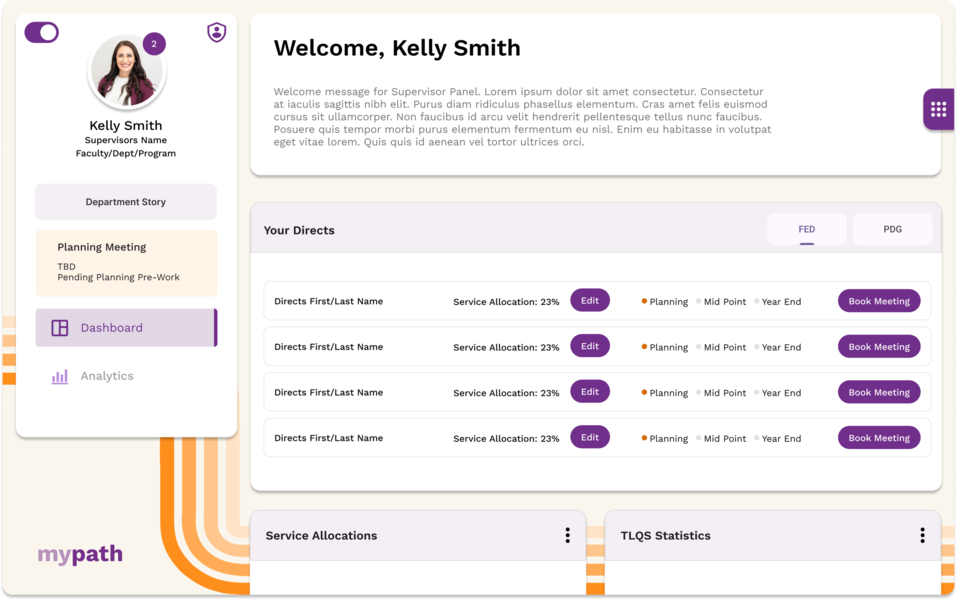Select Planning status dot in first row
The height and width of the screenshot is (600, 957).
(645, 301)
